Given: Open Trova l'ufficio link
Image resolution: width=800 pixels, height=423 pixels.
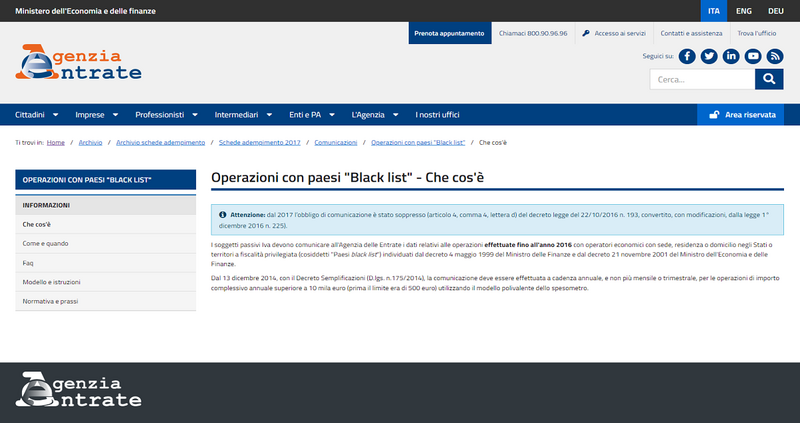Looking at the screenshot, I should click(757, 33).
